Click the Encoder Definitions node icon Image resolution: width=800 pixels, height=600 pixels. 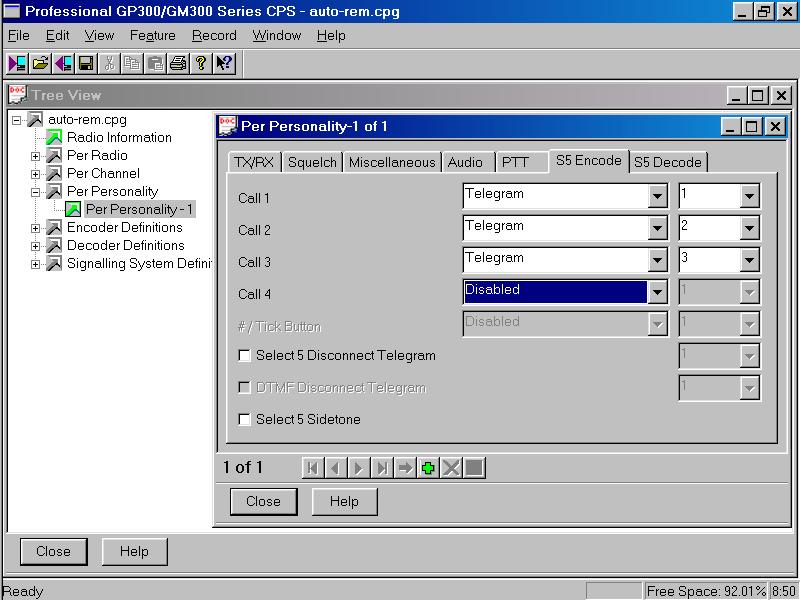coord(54,228)
